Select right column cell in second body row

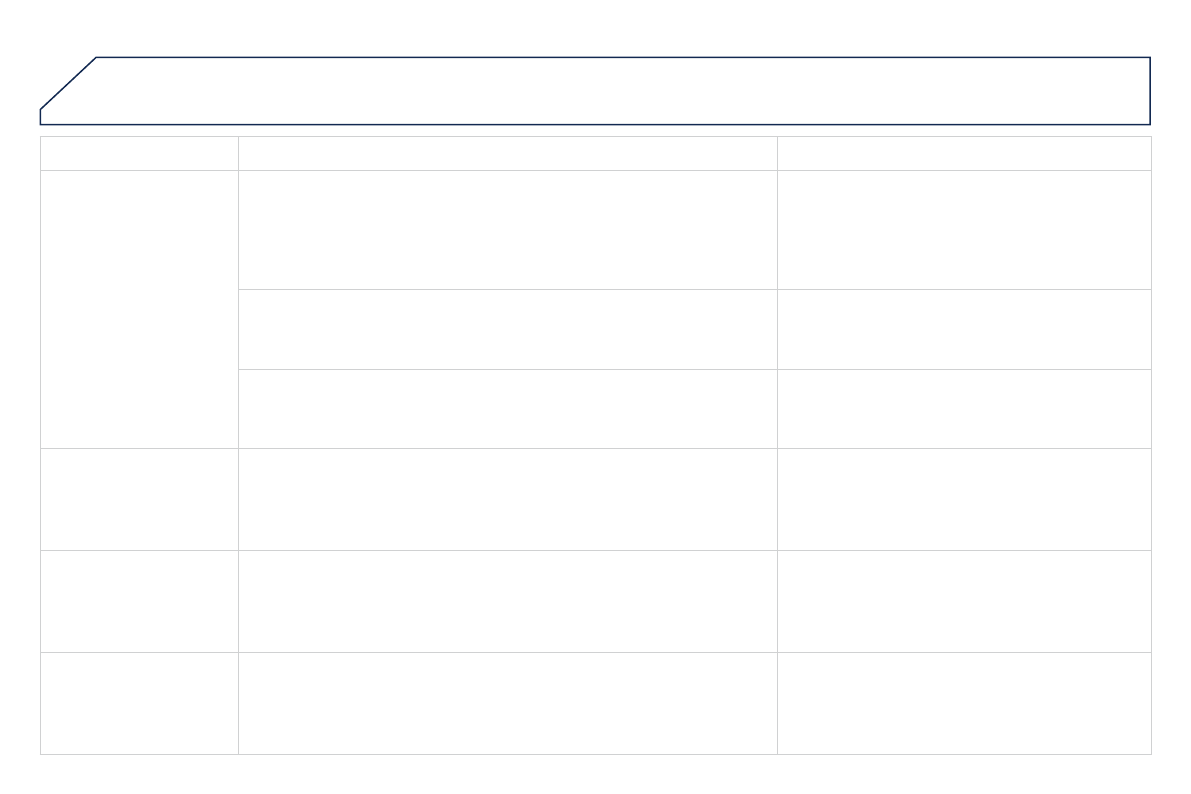click(964, 329)
